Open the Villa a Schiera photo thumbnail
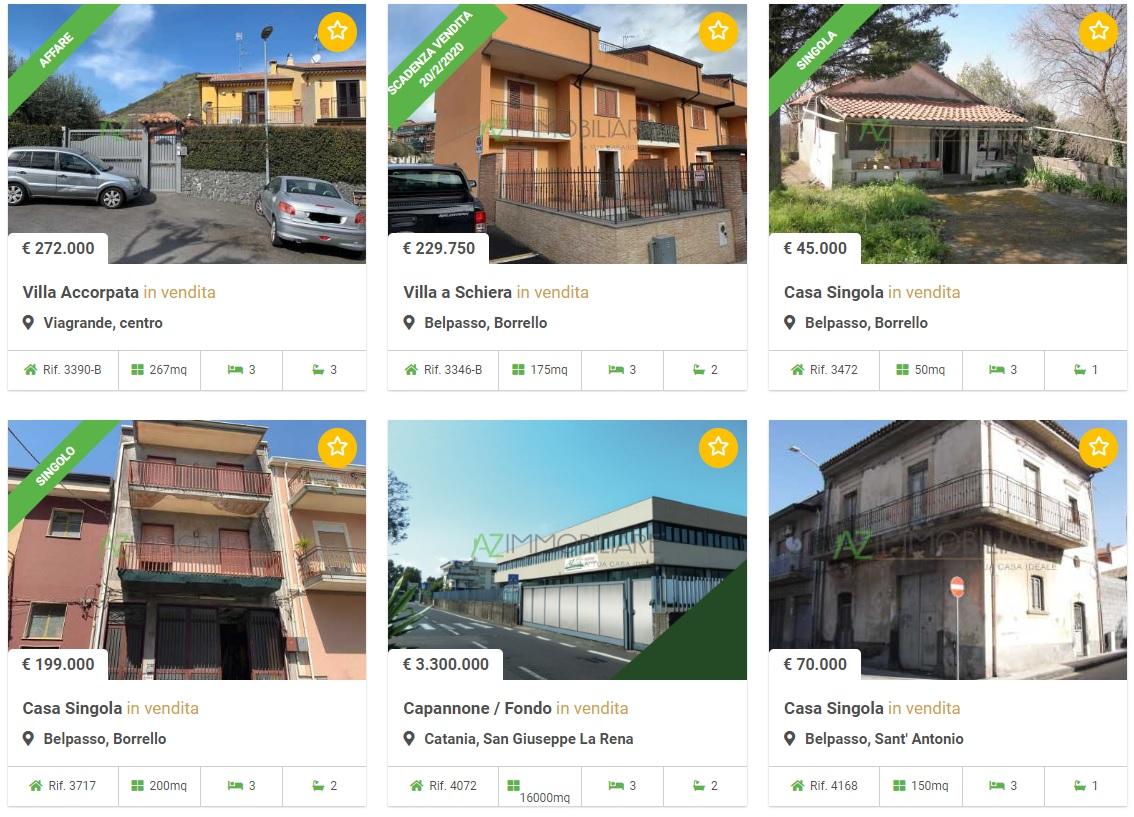Image resolution: width=1134 pixels, height=817 pixels. click(568, 134)
